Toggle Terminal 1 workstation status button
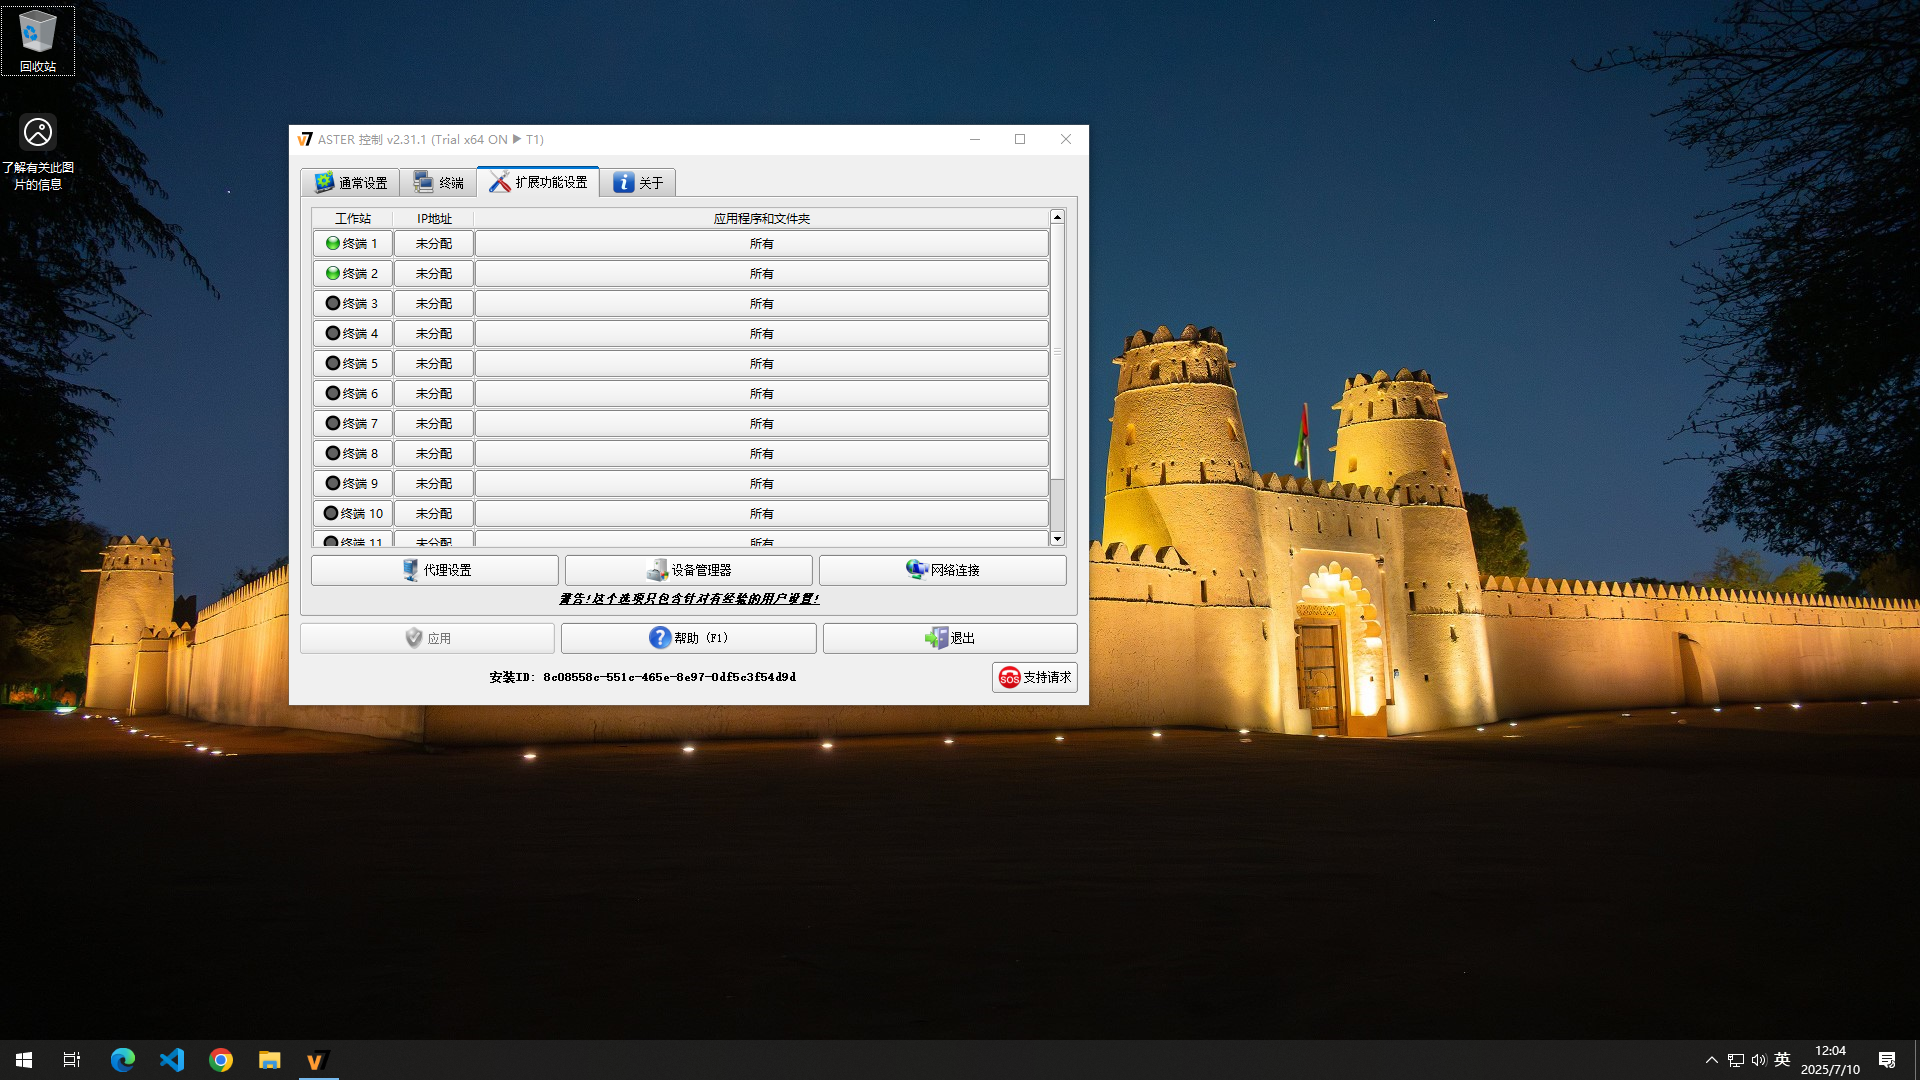Screen dimensions: 1920x1080 click(352, 244)
